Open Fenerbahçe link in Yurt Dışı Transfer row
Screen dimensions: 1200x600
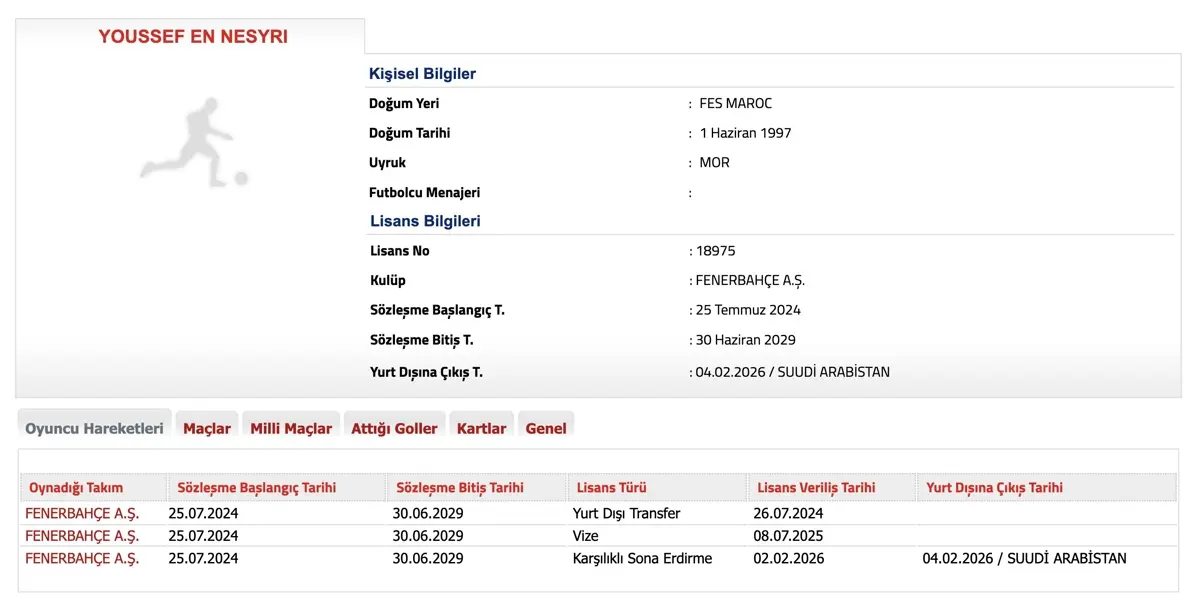point(82,513)
